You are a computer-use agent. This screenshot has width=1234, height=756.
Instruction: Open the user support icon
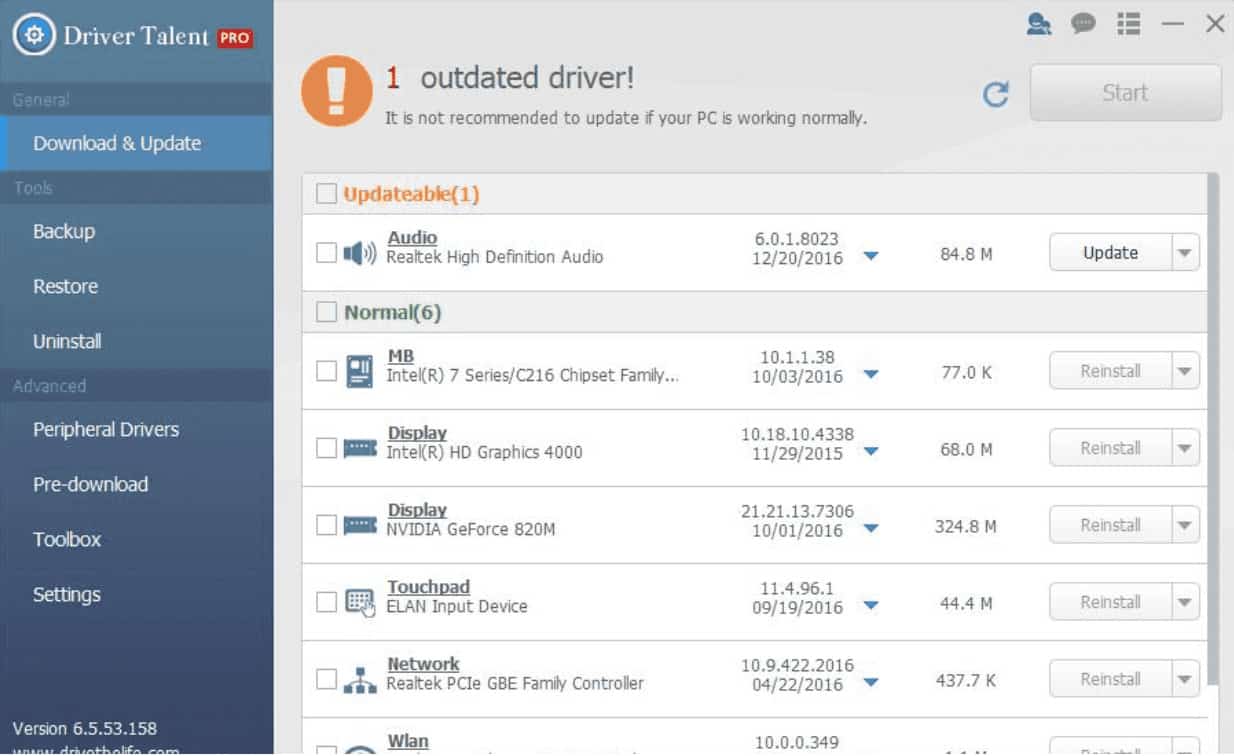(1039, 24)
